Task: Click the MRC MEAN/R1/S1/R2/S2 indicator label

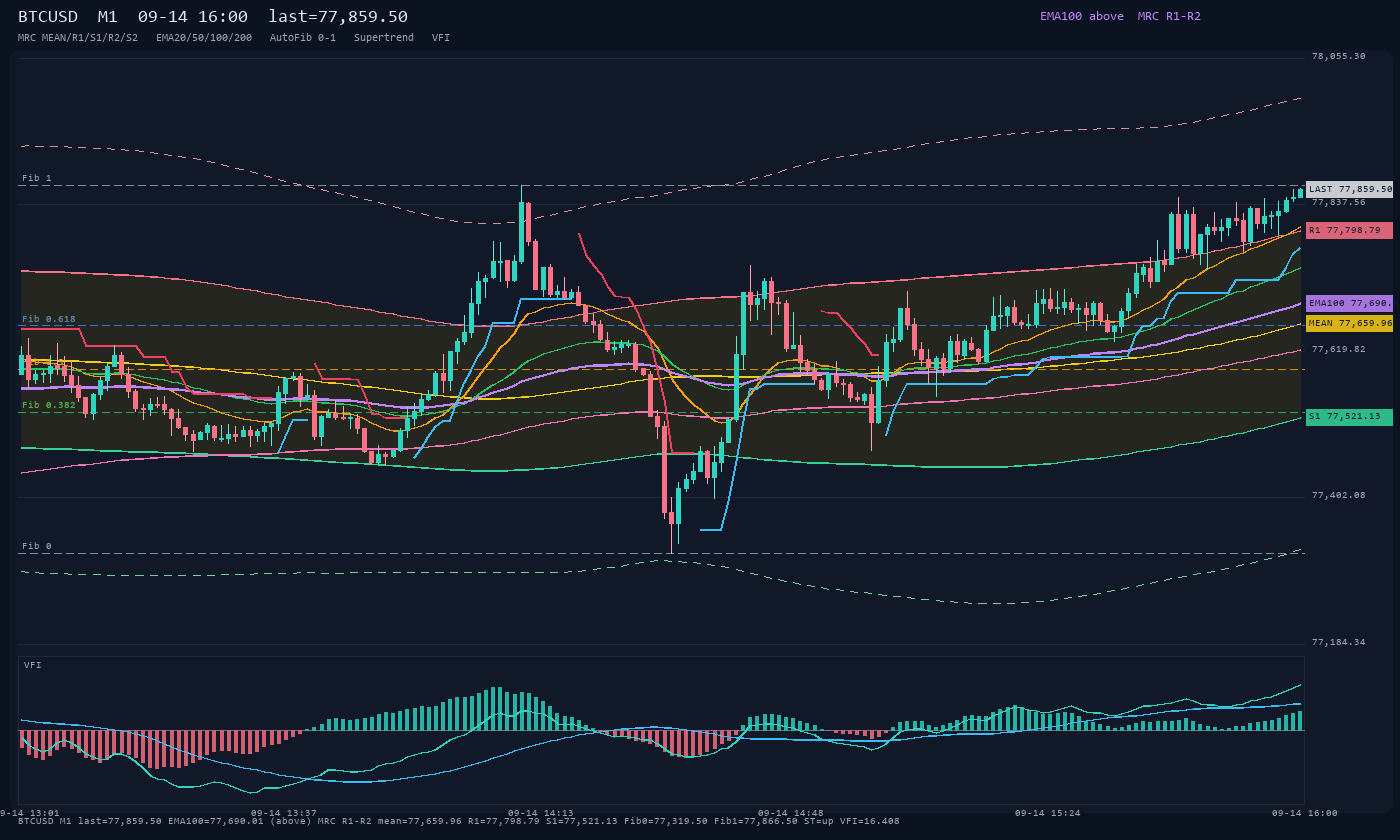Action: (78, 37)
